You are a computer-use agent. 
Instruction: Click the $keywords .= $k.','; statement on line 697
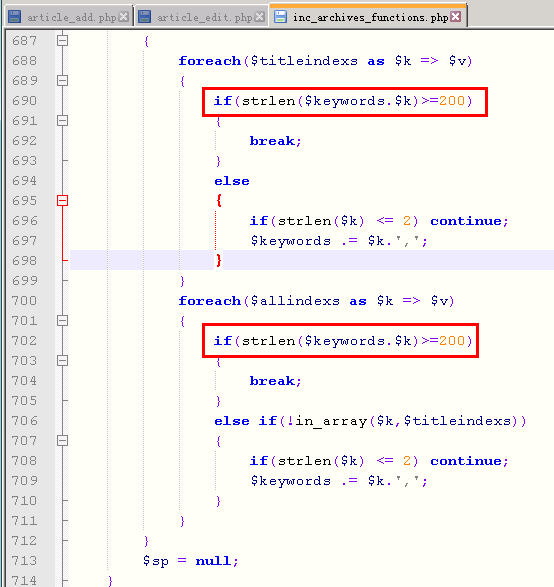339,241
